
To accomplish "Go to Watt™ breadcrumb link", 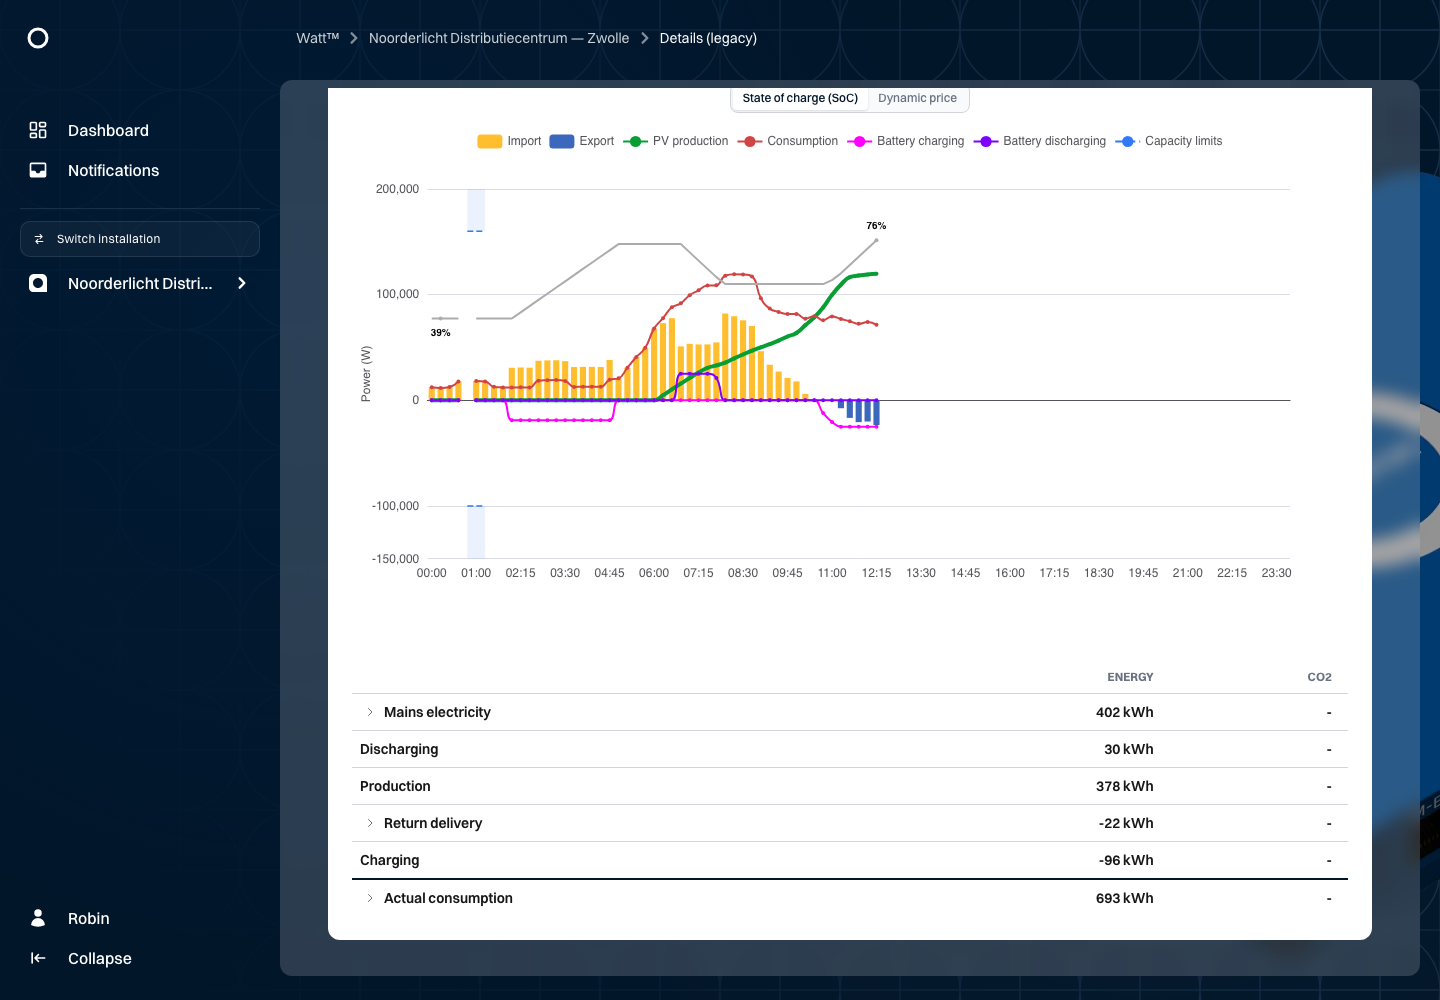I will coord(318,38).
